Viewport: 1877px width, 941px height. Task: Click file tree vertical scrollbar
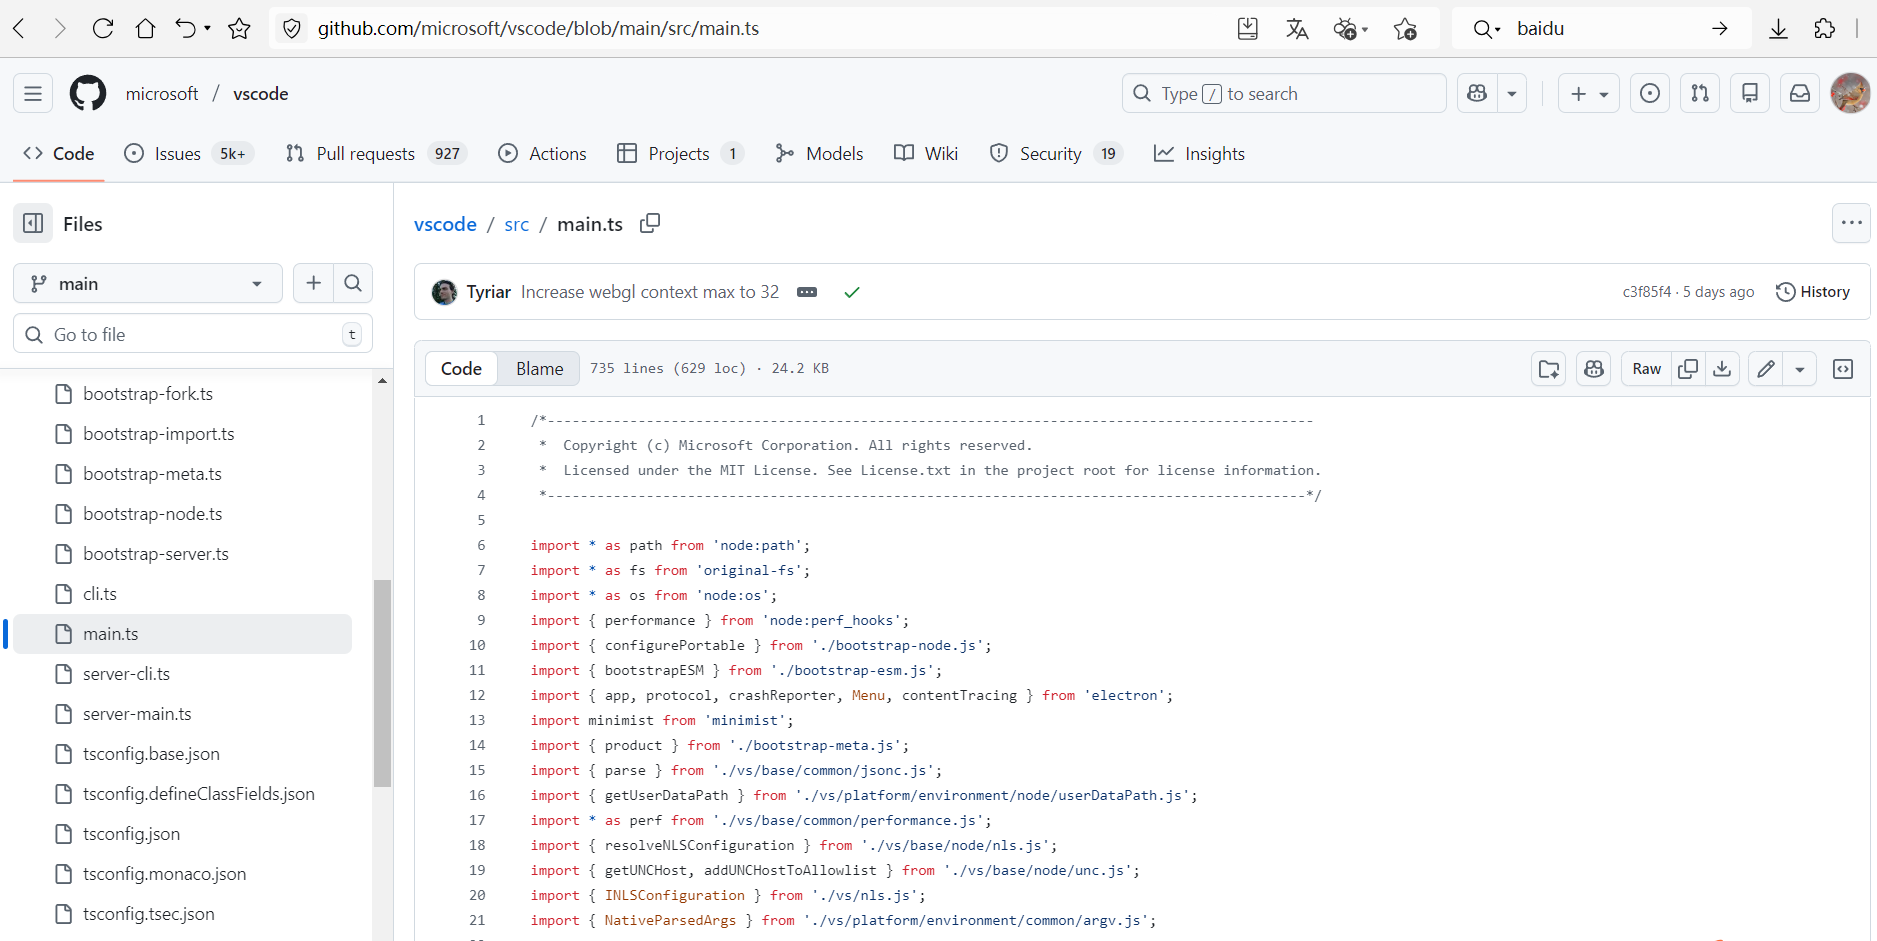pyautogui.click(x=382, y=683)
